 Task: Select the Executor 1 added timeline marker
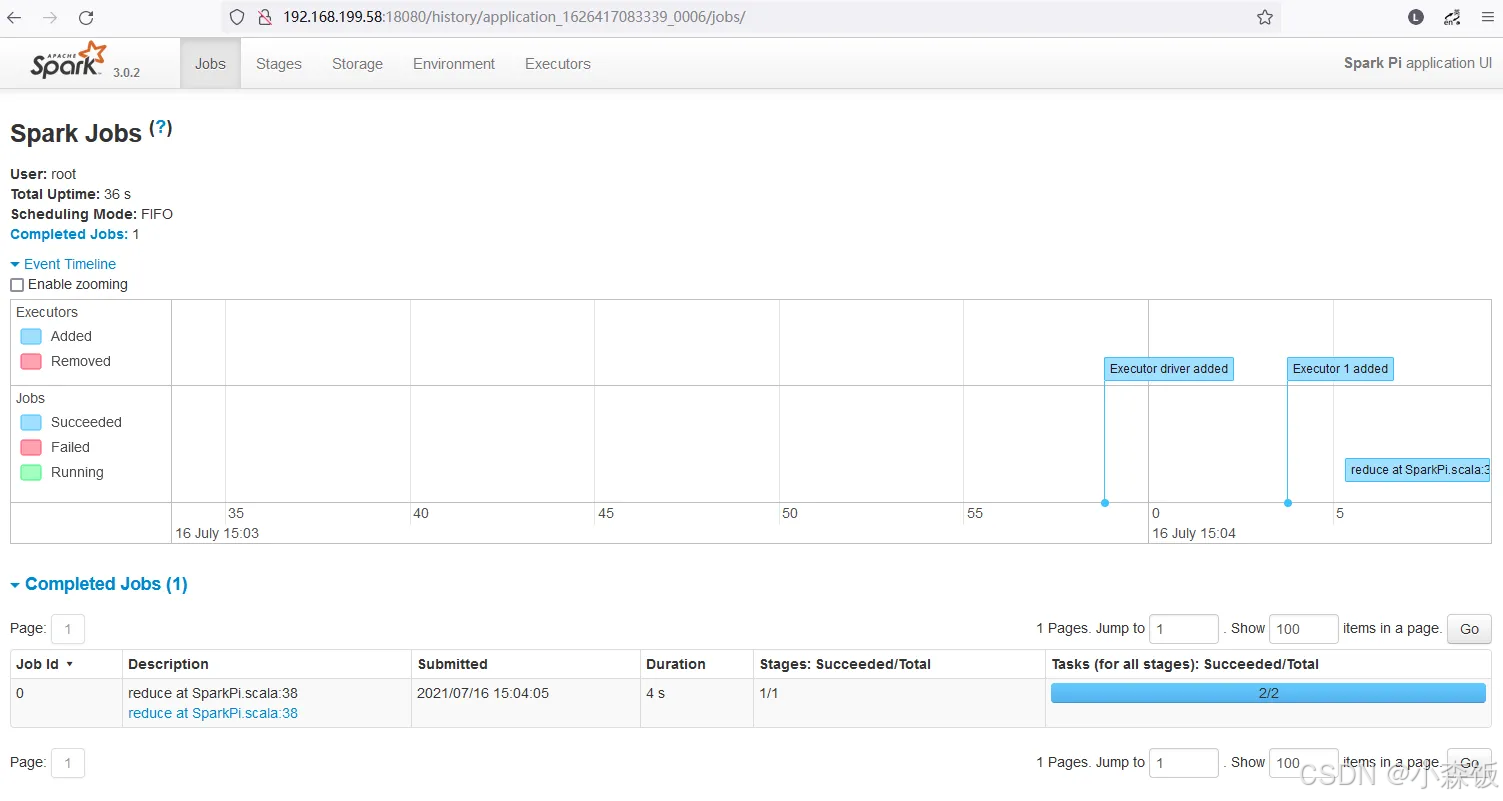pyautogui.click(x=1340, y=369)
